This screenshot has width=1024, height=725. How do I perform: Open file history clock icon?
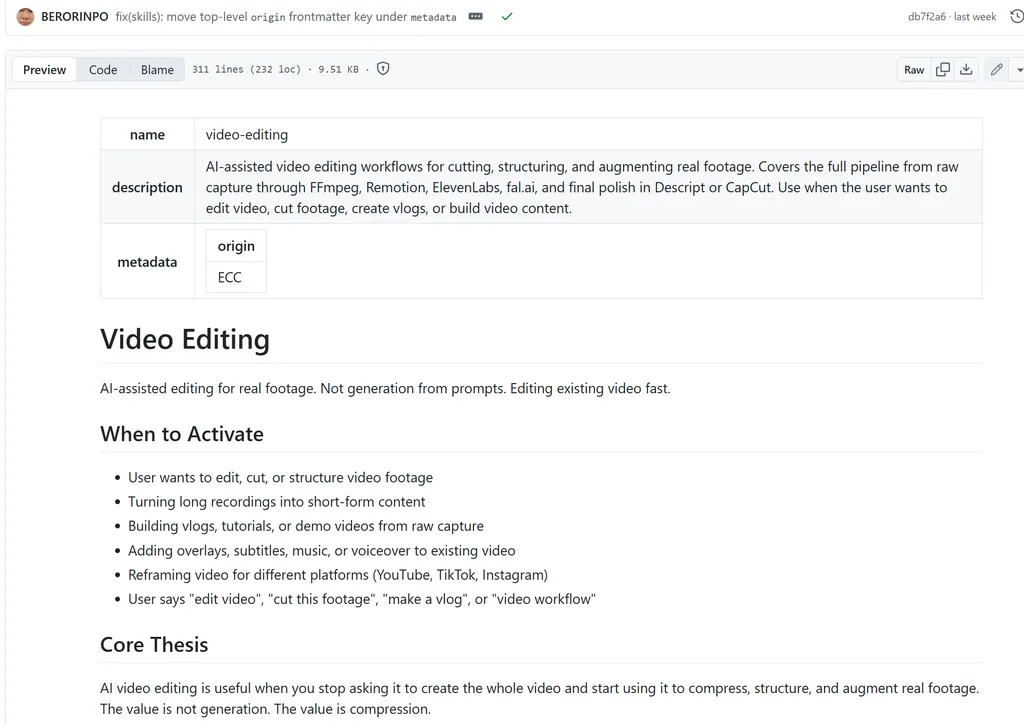(1016, 17)
